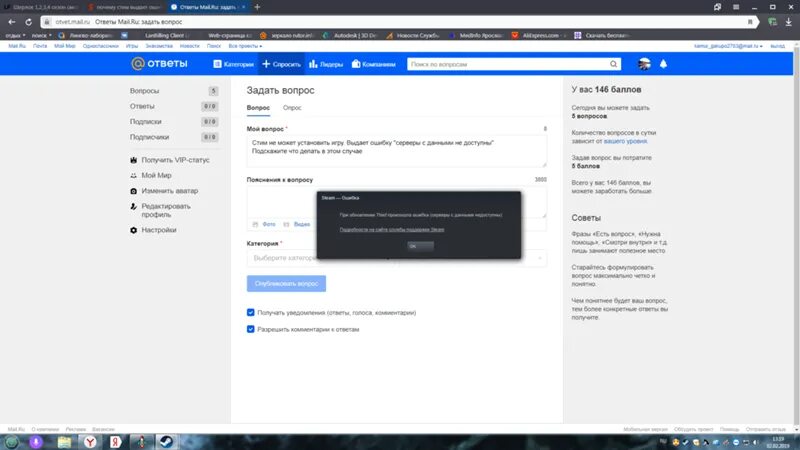This screenshot has height=450, width=800.
Task: Open the red Я Yandex taskbar icon
Action: click(115, 442)
